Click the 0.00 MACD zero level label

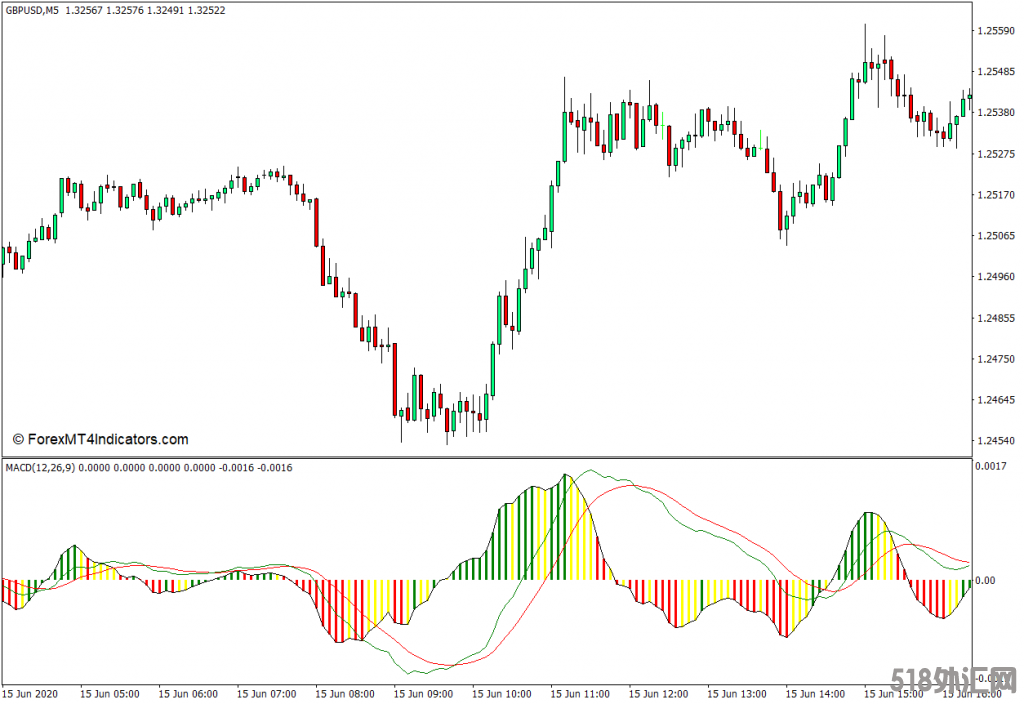click(x=986, y=580)
